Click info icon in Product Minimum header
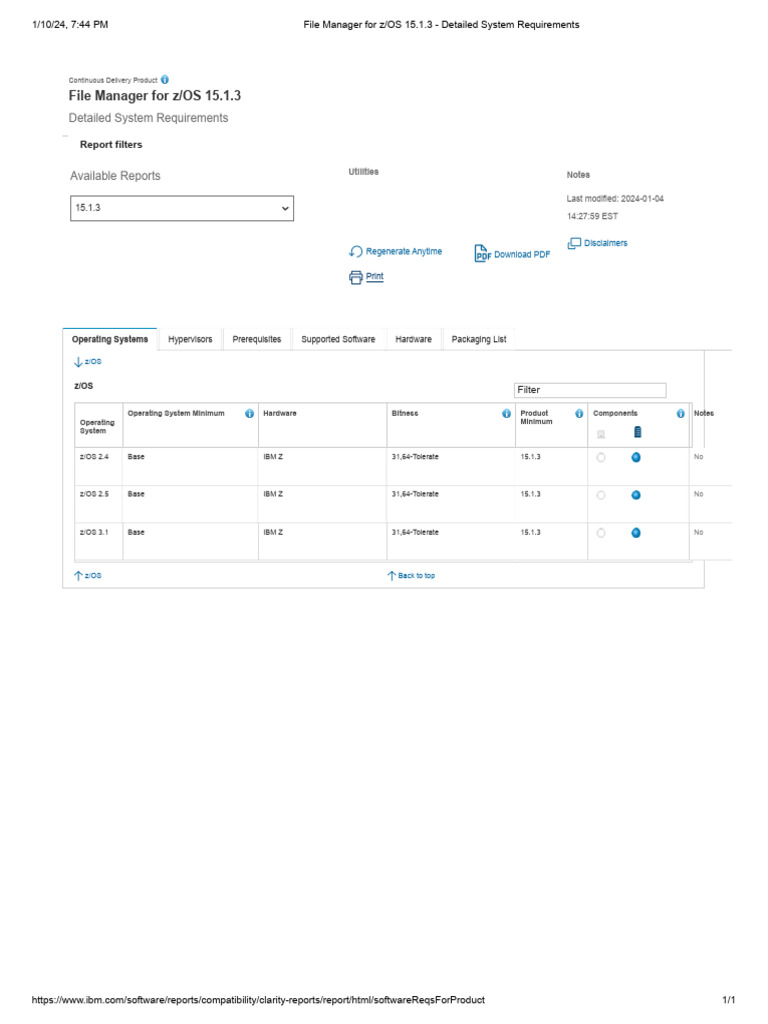Image resolution: width=768 pixels, height=1024 pixels. (x=579, y=414)
